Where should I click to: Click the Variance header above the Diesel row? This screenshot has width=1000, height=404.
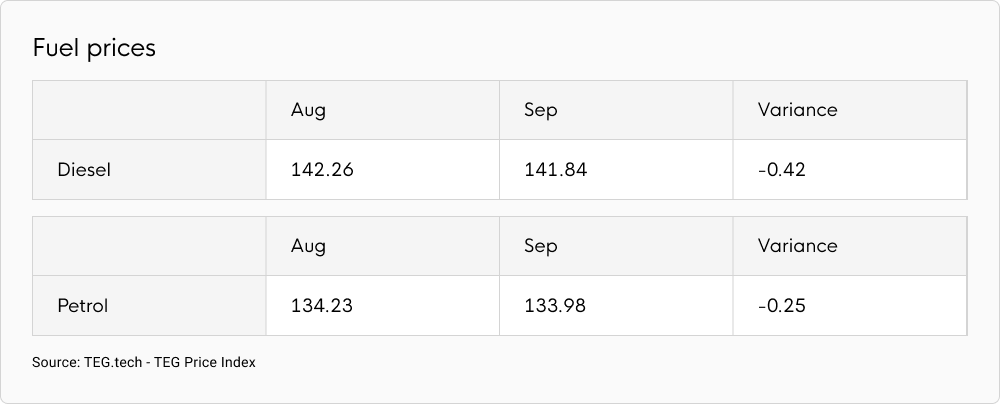tap(797, 110)
